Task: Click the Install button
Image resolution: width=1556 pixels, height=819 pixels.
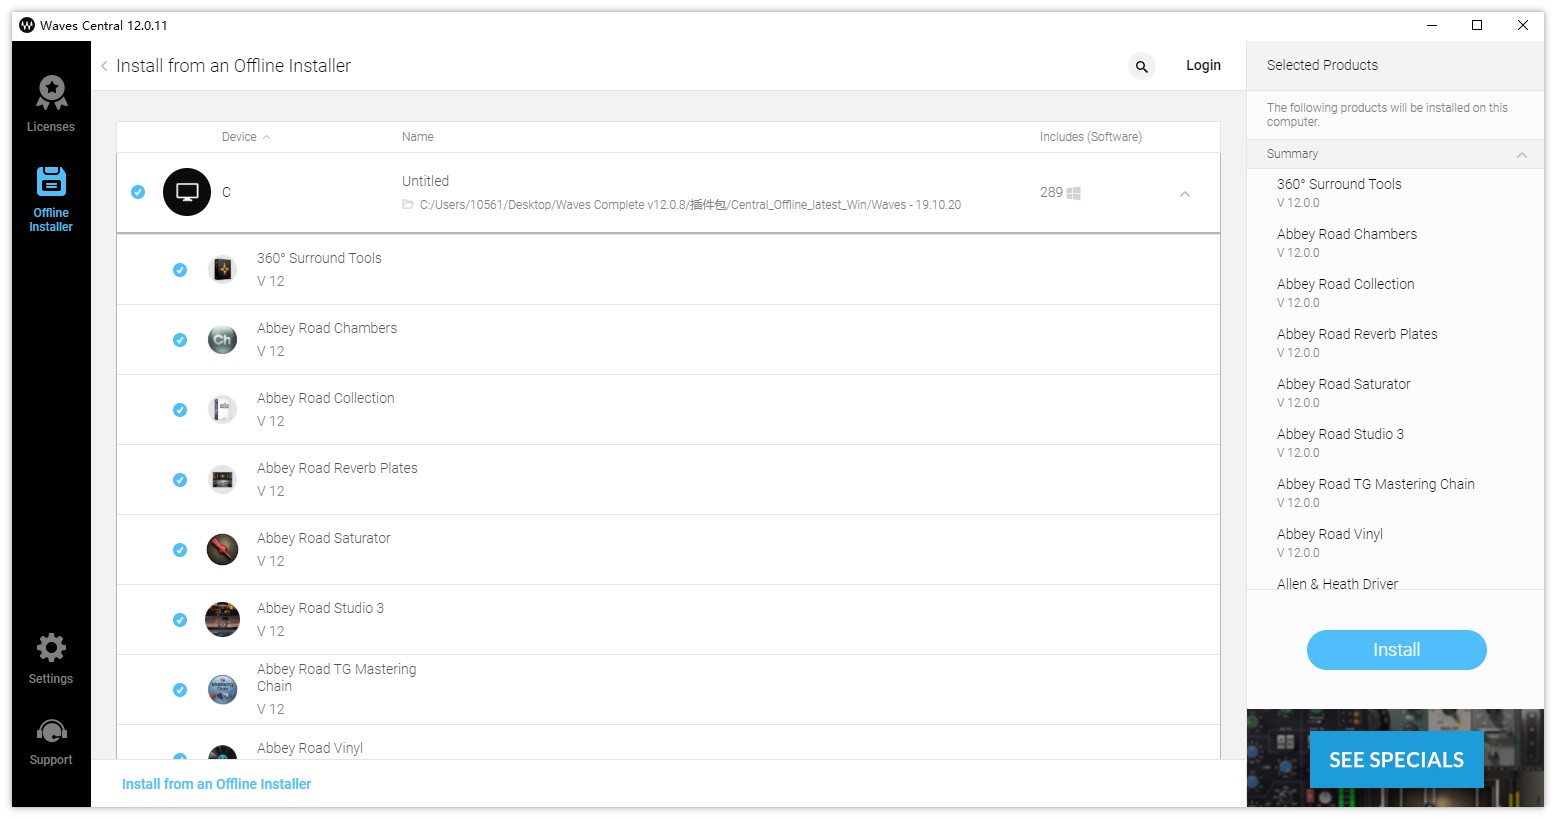Action: click(x=1396, y=650)
